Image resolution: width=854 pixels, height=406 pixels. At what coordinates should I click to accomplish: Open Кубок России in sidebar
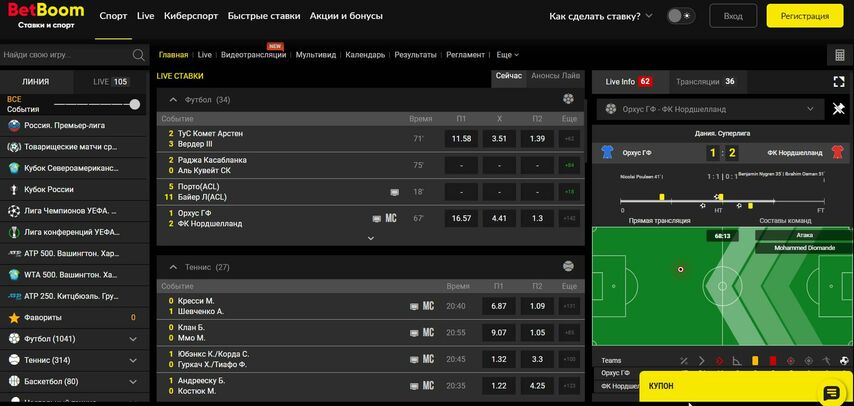coord(75,189)
